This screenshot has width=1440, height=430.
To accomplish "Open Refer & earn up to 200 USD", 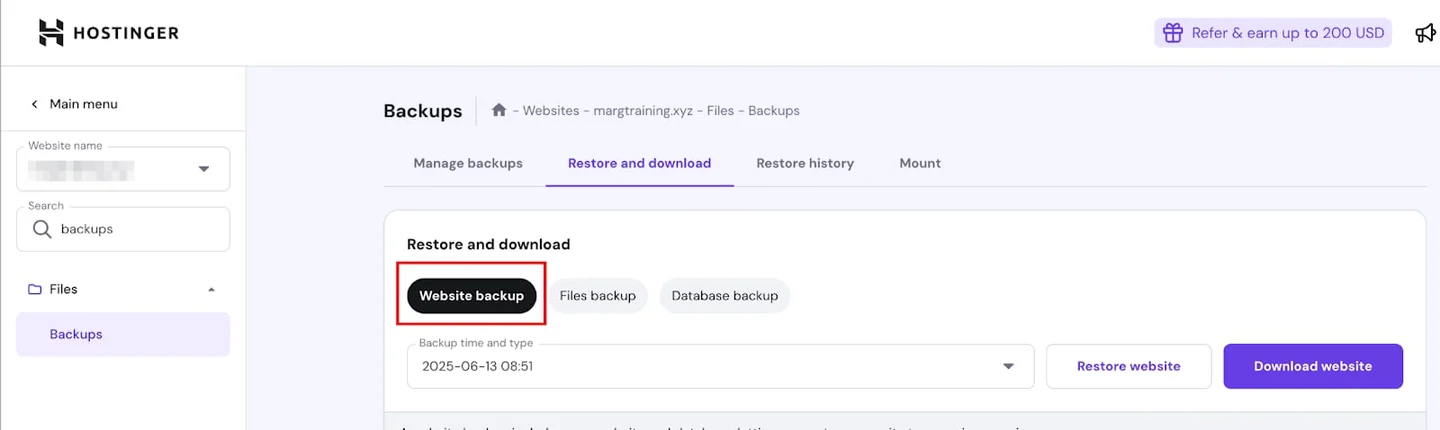I will click(1273, 33).
